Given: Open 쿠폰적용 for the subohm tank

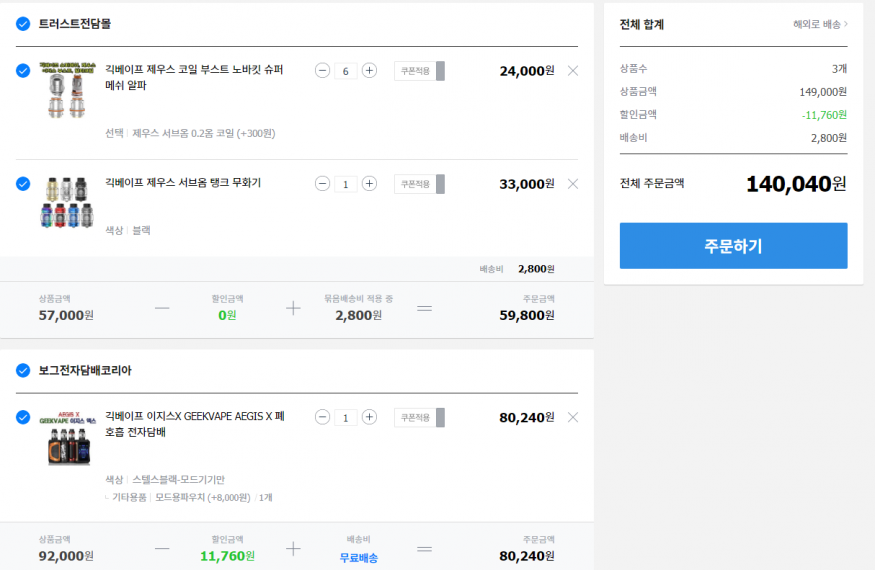Looking at the screenshot, I should (x=419, y=184).
